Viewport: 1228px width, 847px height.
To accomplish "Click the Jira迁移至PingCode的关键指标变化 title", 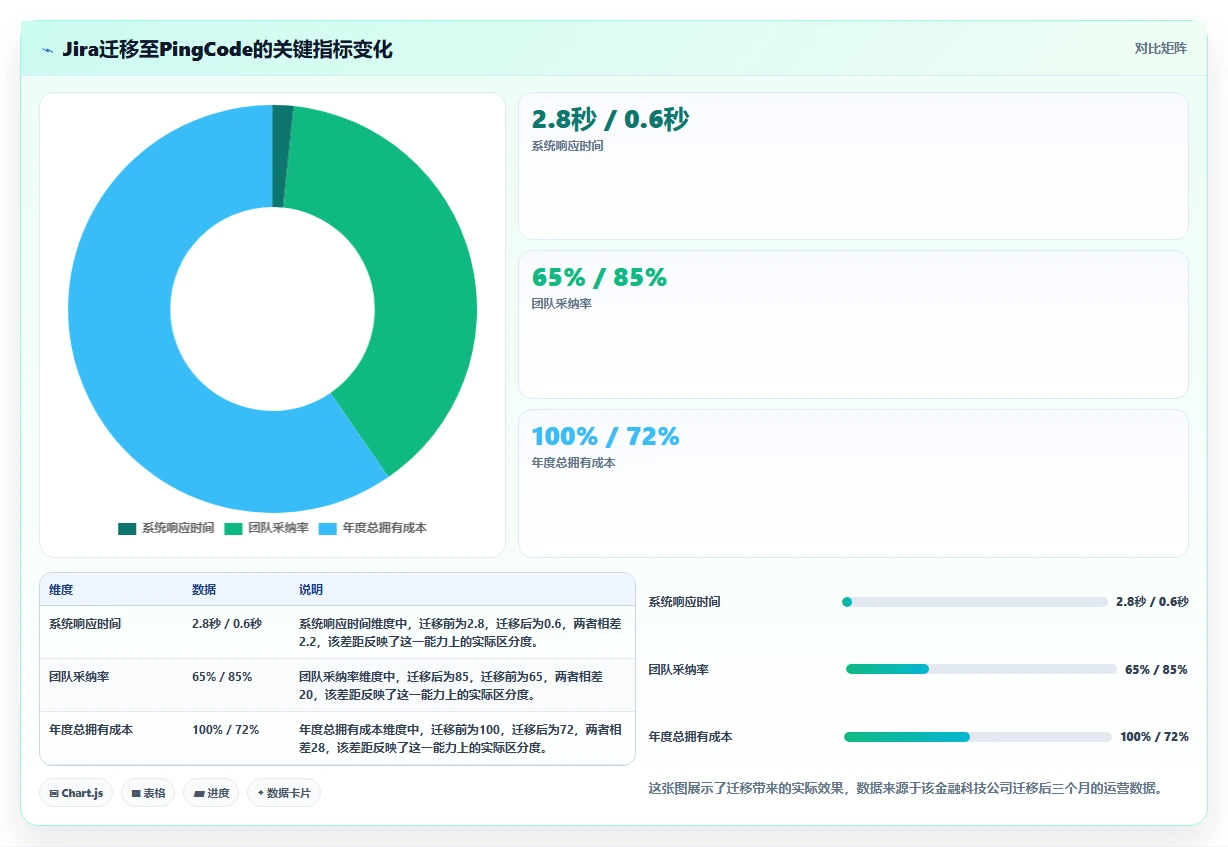I will pyautogui.click(x=227, y=49).
